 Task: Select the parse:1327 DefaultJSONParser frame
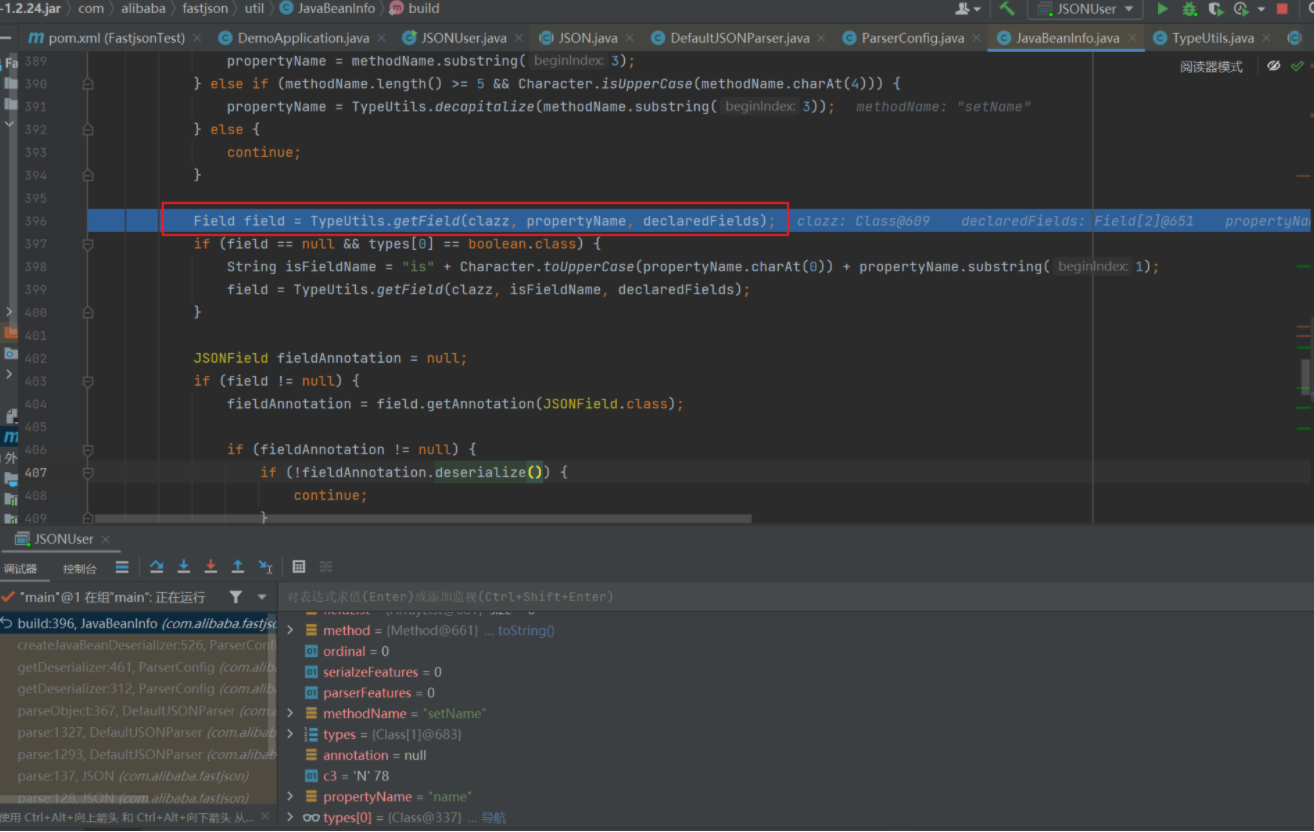139,732
